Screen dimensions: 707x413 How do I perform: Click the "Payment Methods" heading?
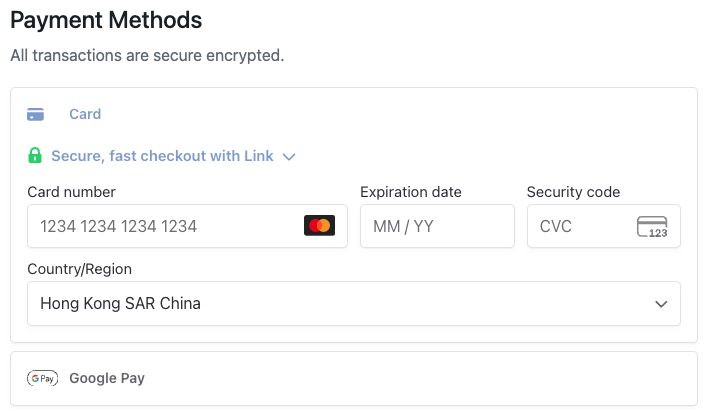click(x=106, y=19)
